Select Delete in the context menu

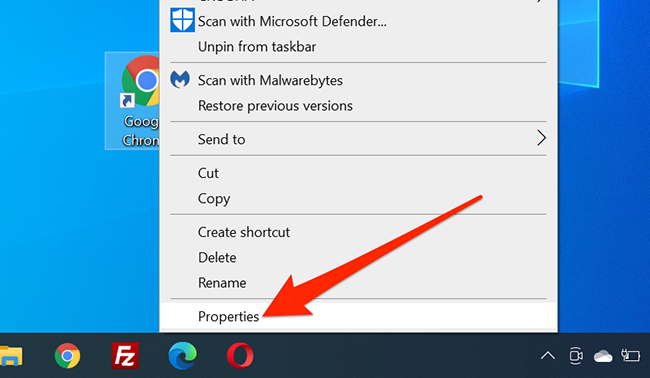pyautogui.click(x=359, y=257)
